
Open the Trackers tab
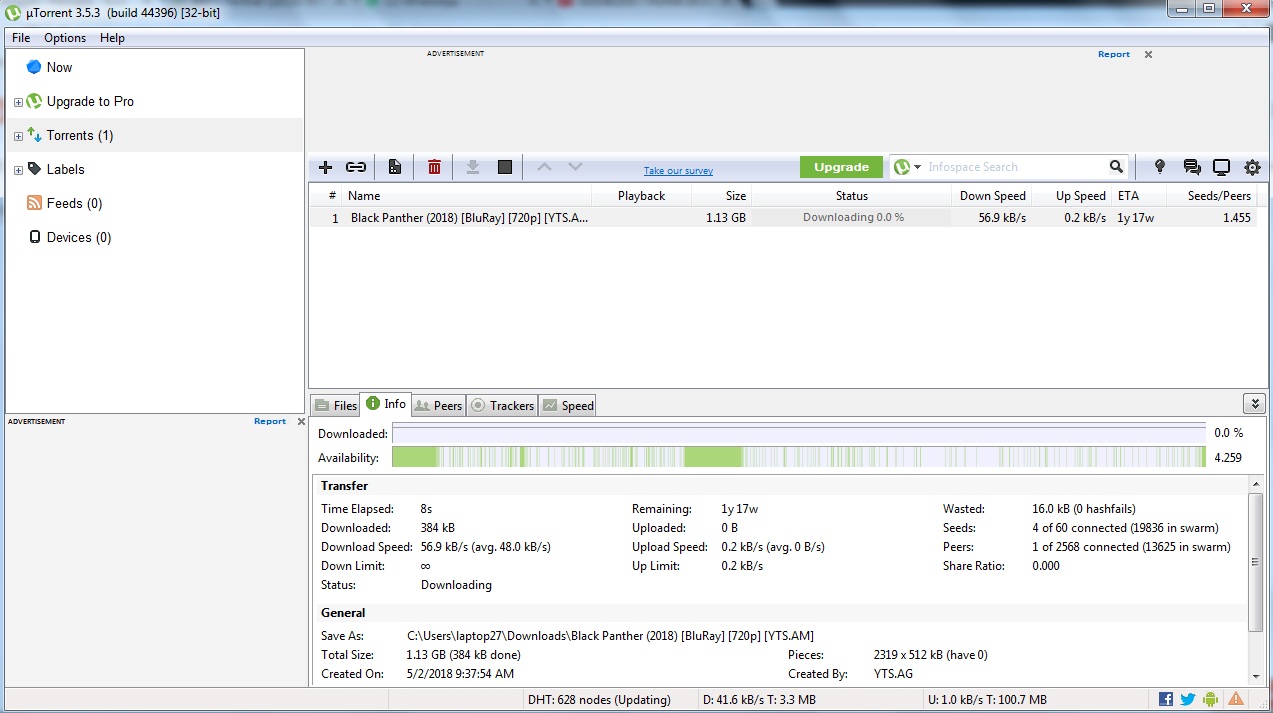502,405
